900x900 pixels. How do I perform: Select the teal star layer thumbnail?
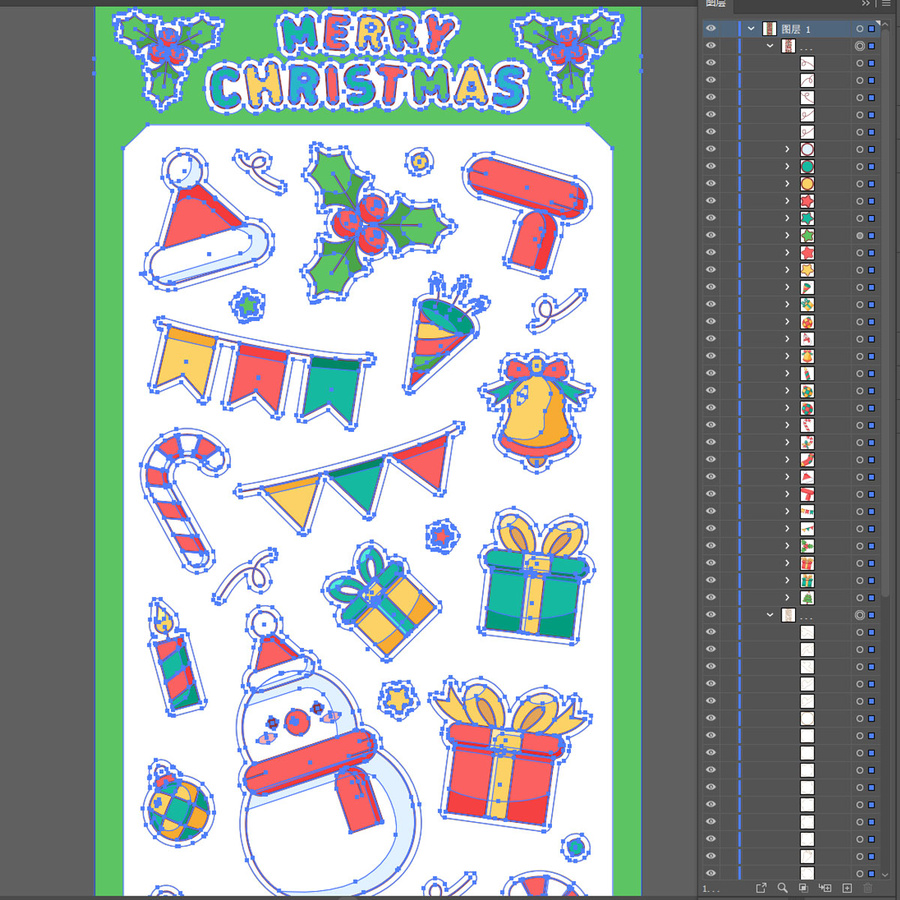click(807, 218)
